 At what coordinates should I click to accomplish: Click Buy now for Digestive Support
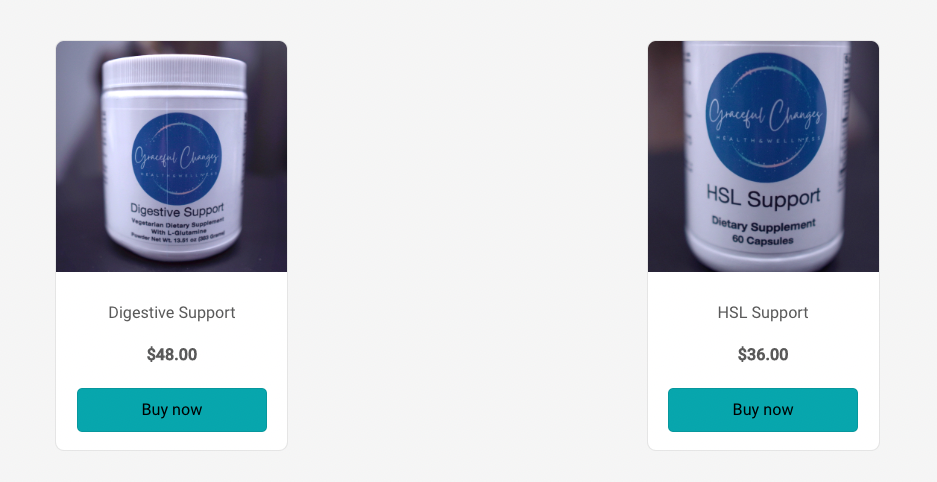click(172, 410)
